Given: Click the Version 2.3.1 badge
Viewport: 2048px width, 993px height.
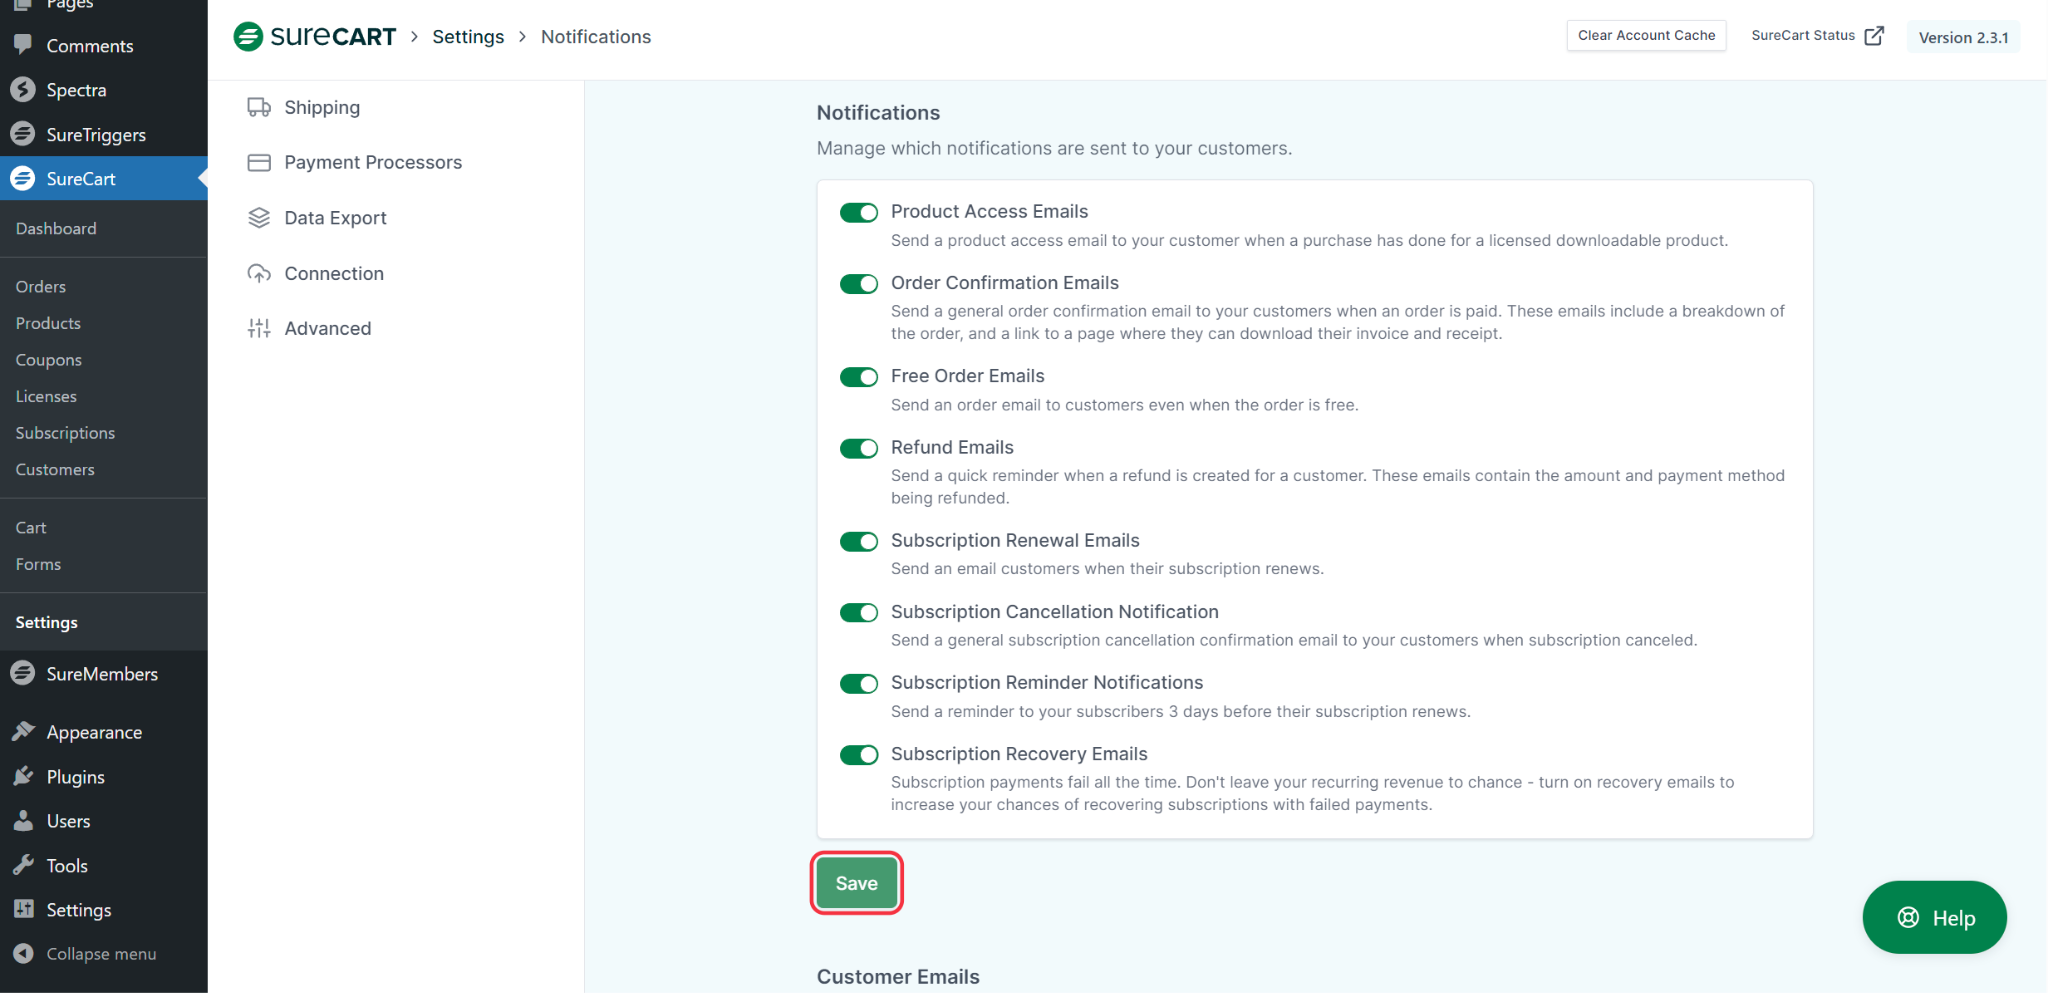Looking at the screenshot, I should point(1961,36).
